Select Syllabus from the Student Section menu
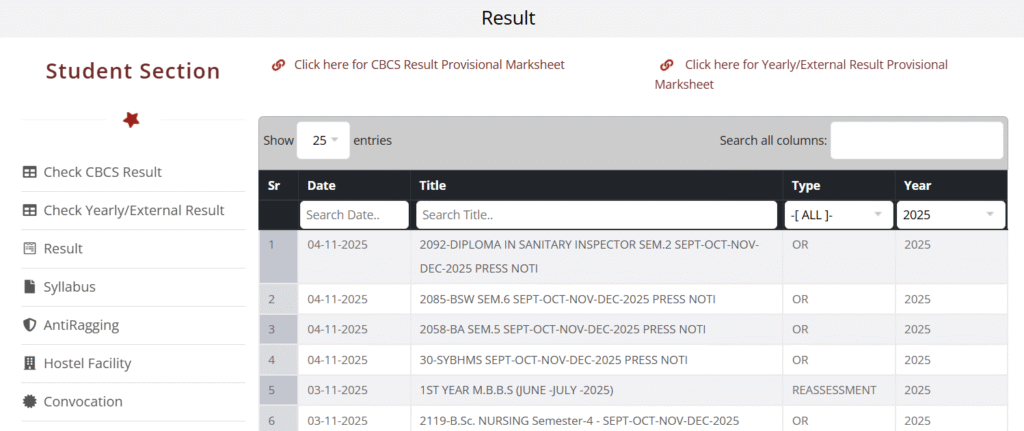This screenshot has height=431, width=1024. 69,287
